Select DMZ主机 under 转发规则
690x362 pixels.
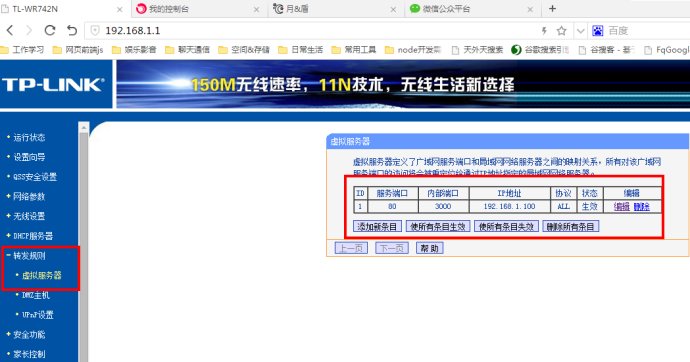(36, 295)
